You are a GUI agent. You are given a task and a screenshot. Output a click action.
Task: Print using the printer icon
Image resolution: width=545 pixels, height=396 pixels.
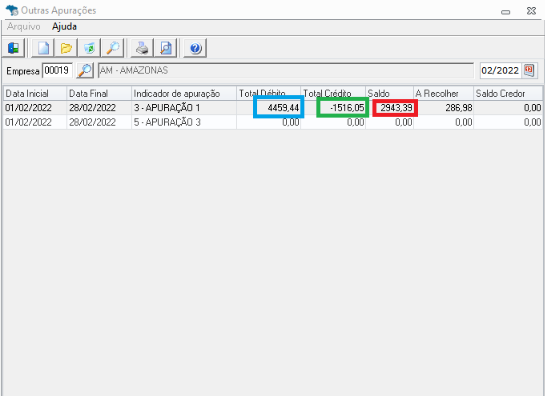point(142,48)
